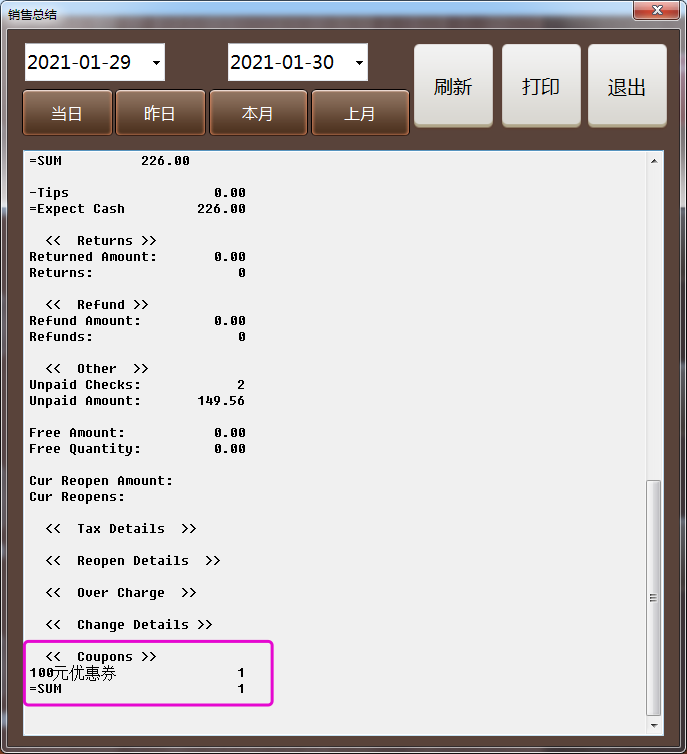Click the 'Unpaid Checks:' line
Image resolution: width=687 pixels, height=754 pixels.
coord(137,385)
